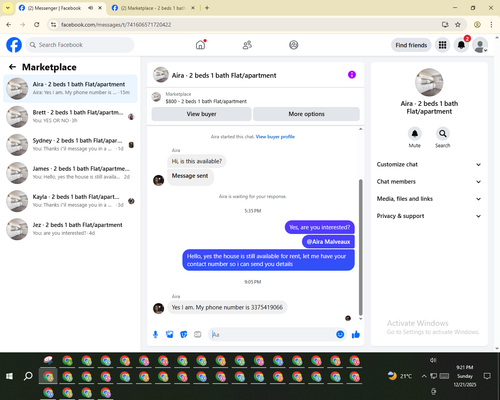Choose a sticker icon
This screenshot has width=500, height=400.
pyautogui.click(x=183, y=334)
